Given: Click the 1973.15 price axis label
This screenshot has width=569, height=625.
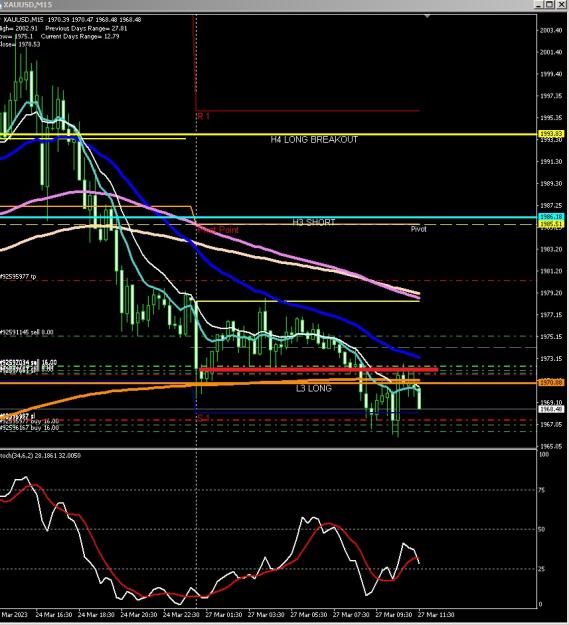Looking at the screenshot, I should [x=550, y=359].
